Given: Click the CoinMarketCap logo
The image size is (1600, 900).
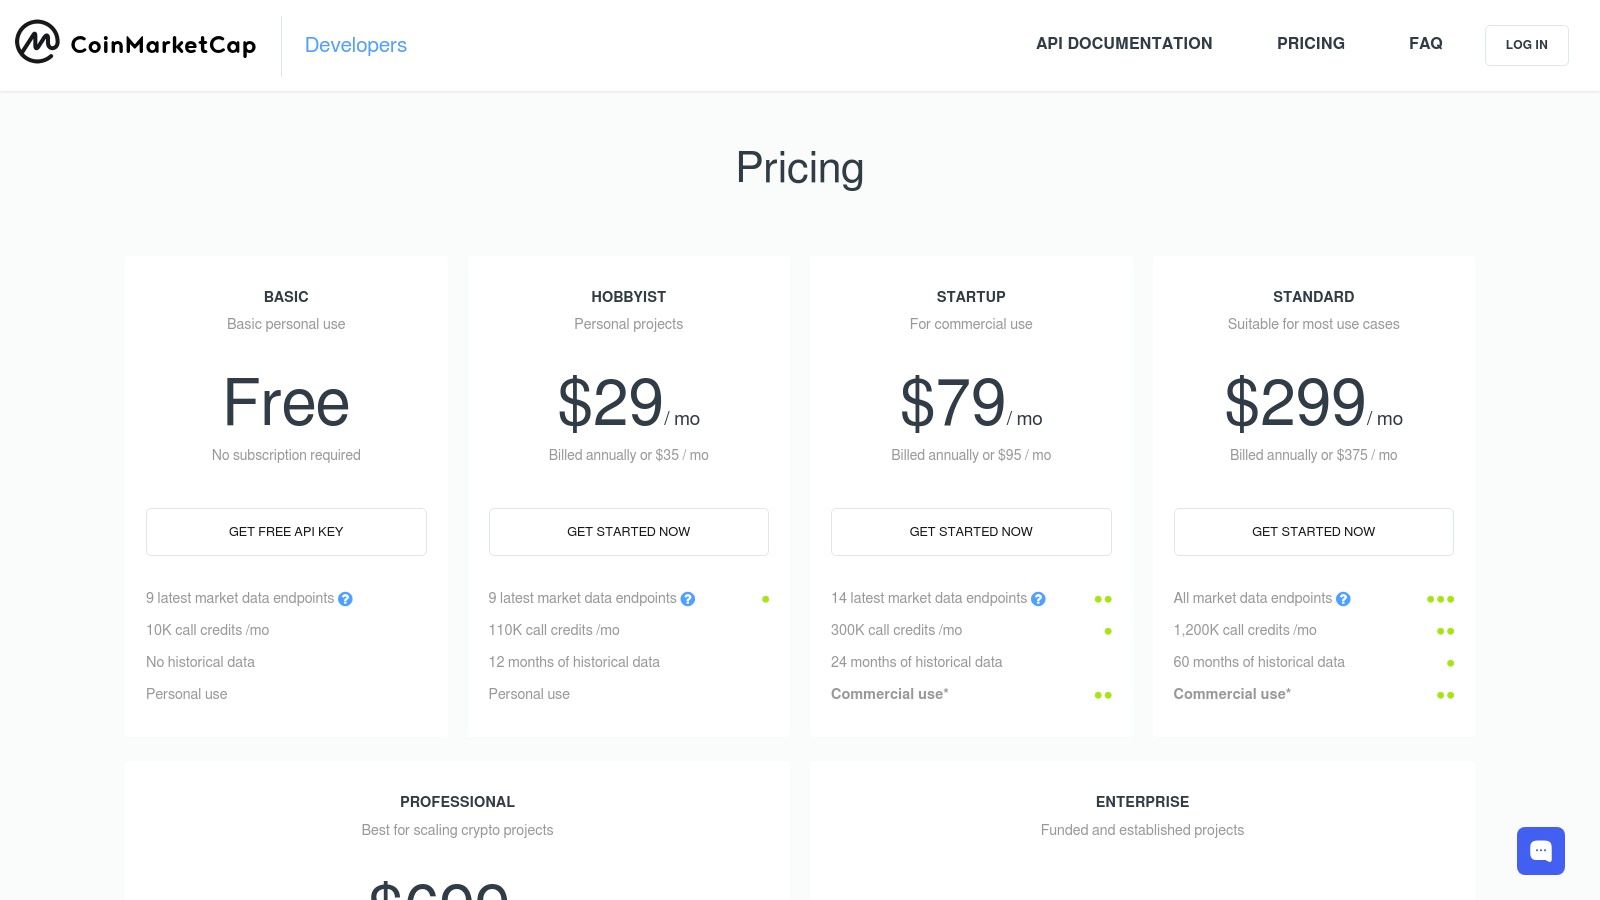Looking at the screenshot, I should pyautogui.click(x=135, y=44).
